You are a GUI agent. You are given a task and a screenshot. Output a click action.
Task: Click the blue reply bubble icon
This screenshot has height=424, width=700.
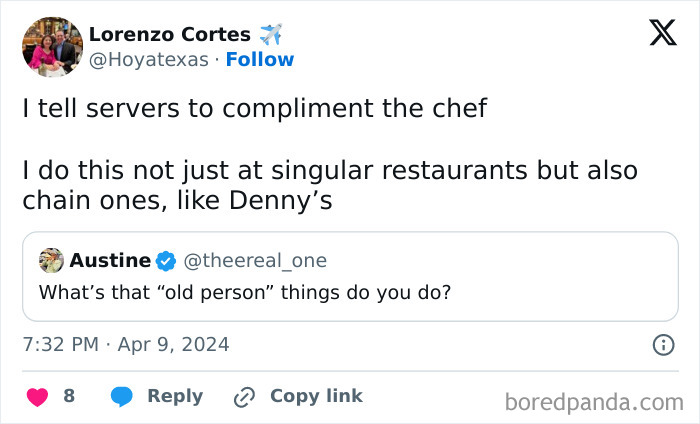pos(123,396)
